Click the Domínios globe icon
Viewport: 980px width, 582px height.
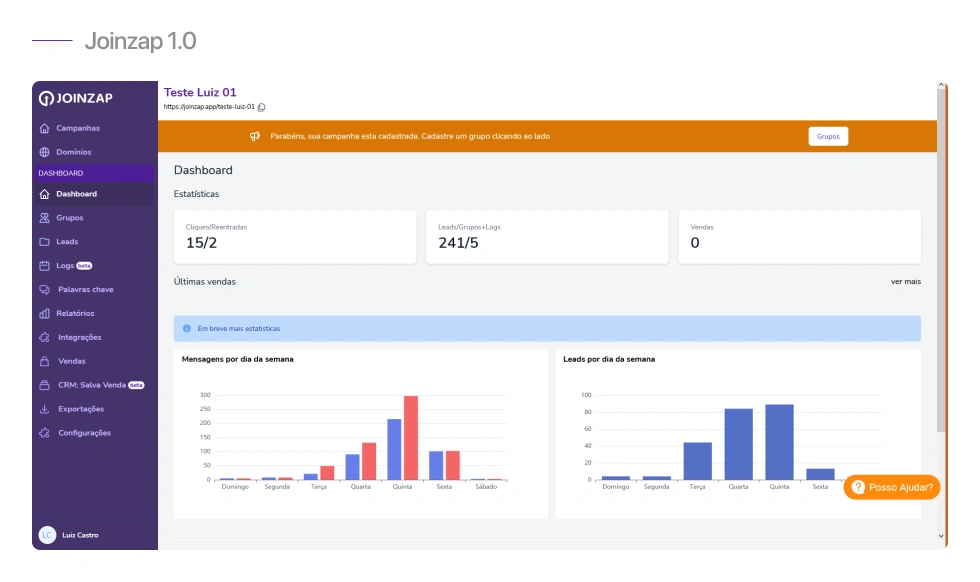44,152
